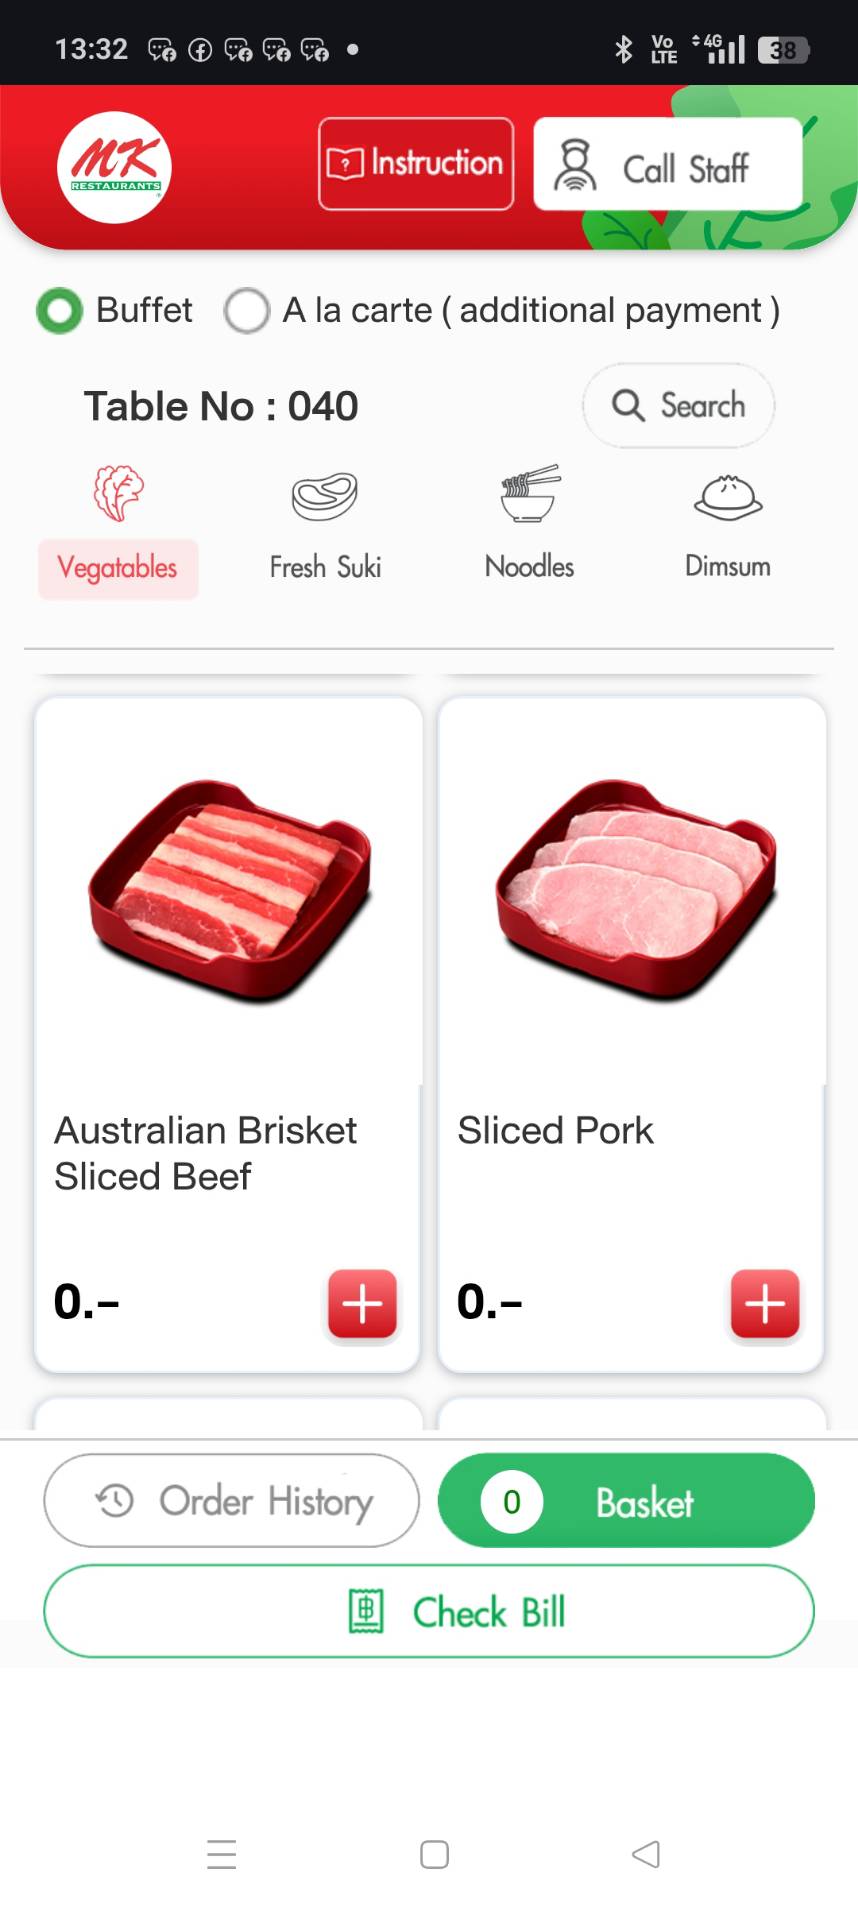This screenshot has height=1907, width=858.
Task: Tap the Fresh Suki meat icon
Action: tap(325, 495)
